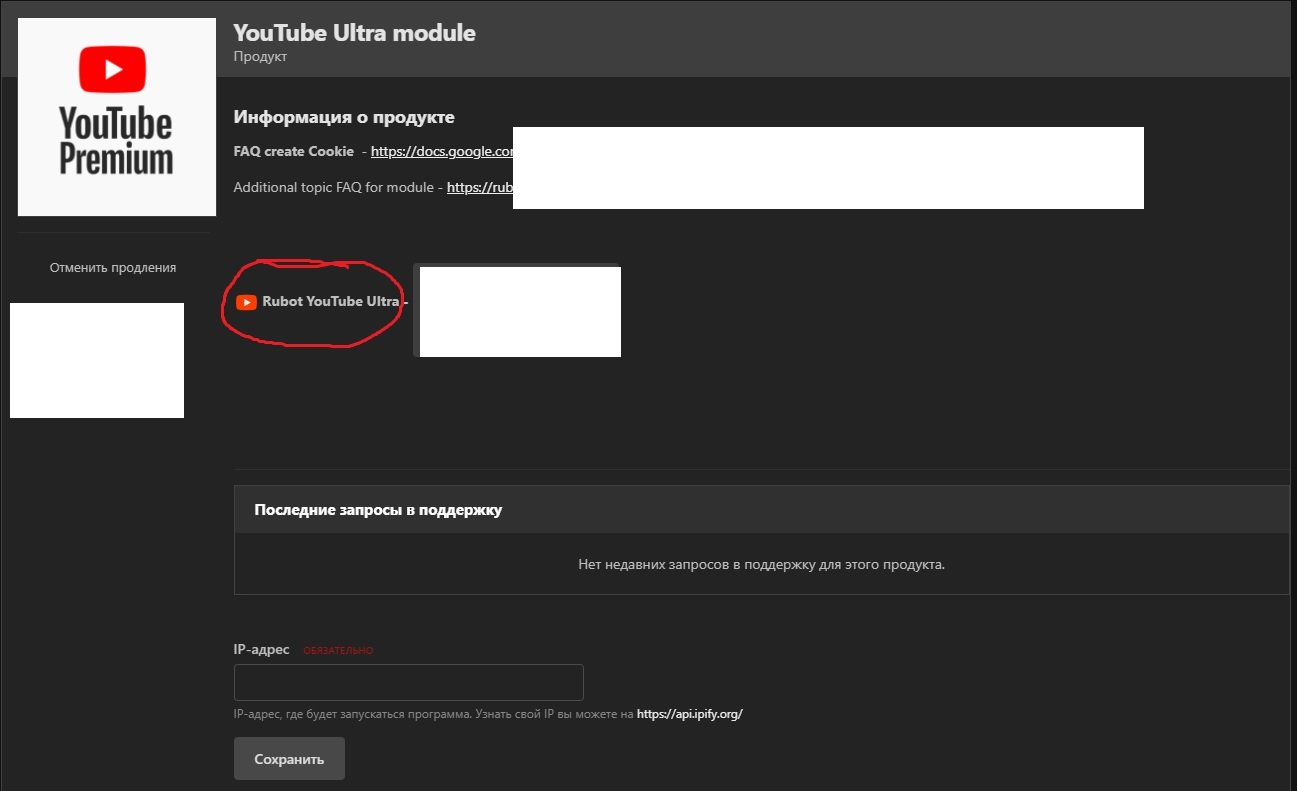The image size is (1297, 791).
Task: Click the red ОБЯЗАТЕЛЬНО required marker
Action: (x=338, y=651)
